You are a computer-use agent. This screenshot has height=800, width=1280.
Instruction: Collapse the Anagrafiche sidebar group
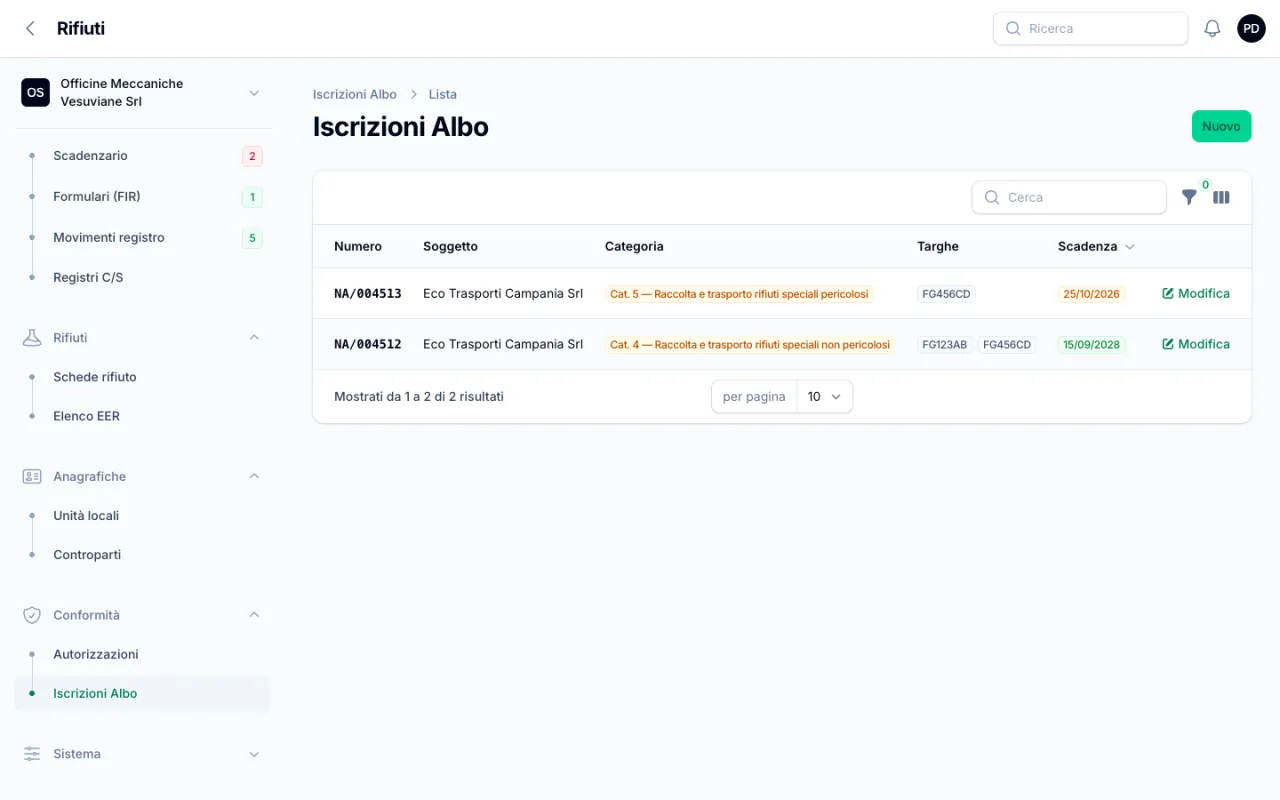pyautogui.click(x=254, y=477)
